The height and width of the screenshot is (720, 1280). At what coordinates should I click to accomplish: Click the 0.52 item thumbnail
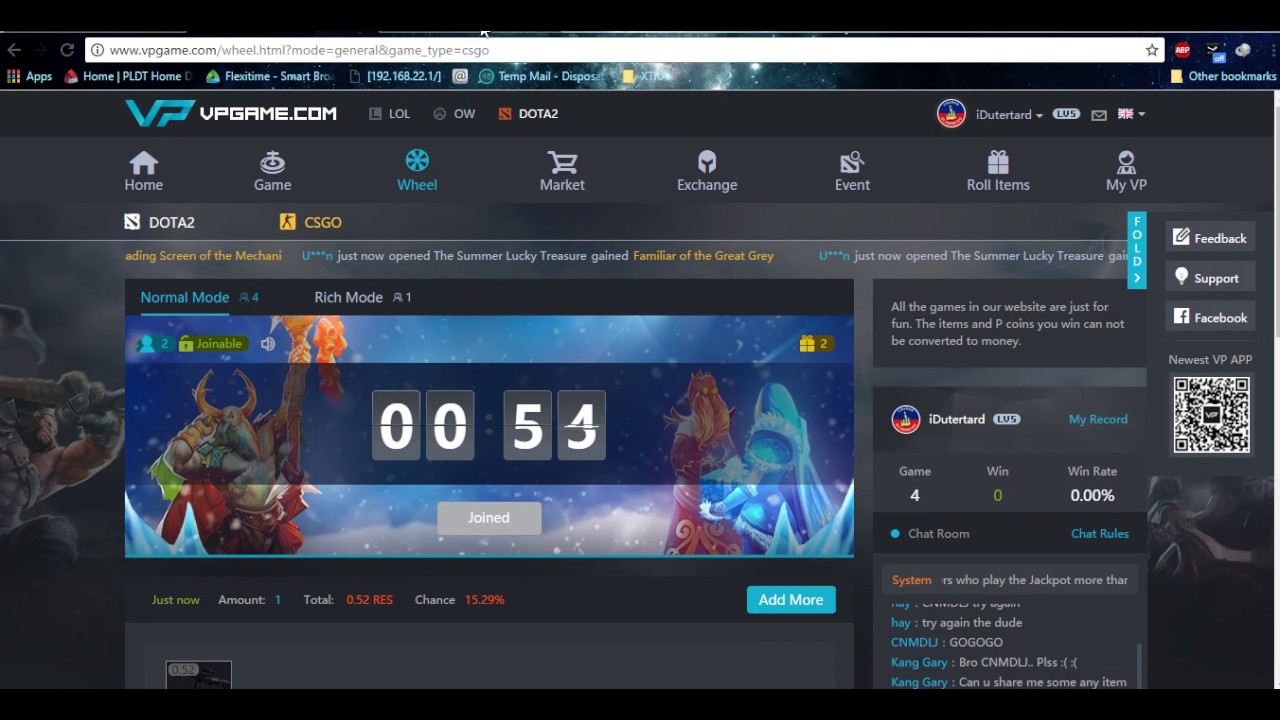coord(199,675)
